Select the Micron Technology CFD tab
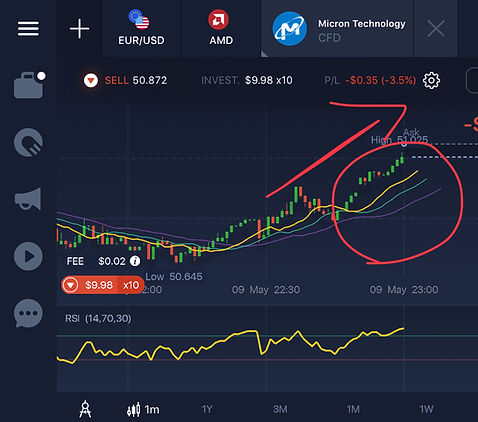Image resolution: width=478 pixels, height=422 pixels. point(337,28)
